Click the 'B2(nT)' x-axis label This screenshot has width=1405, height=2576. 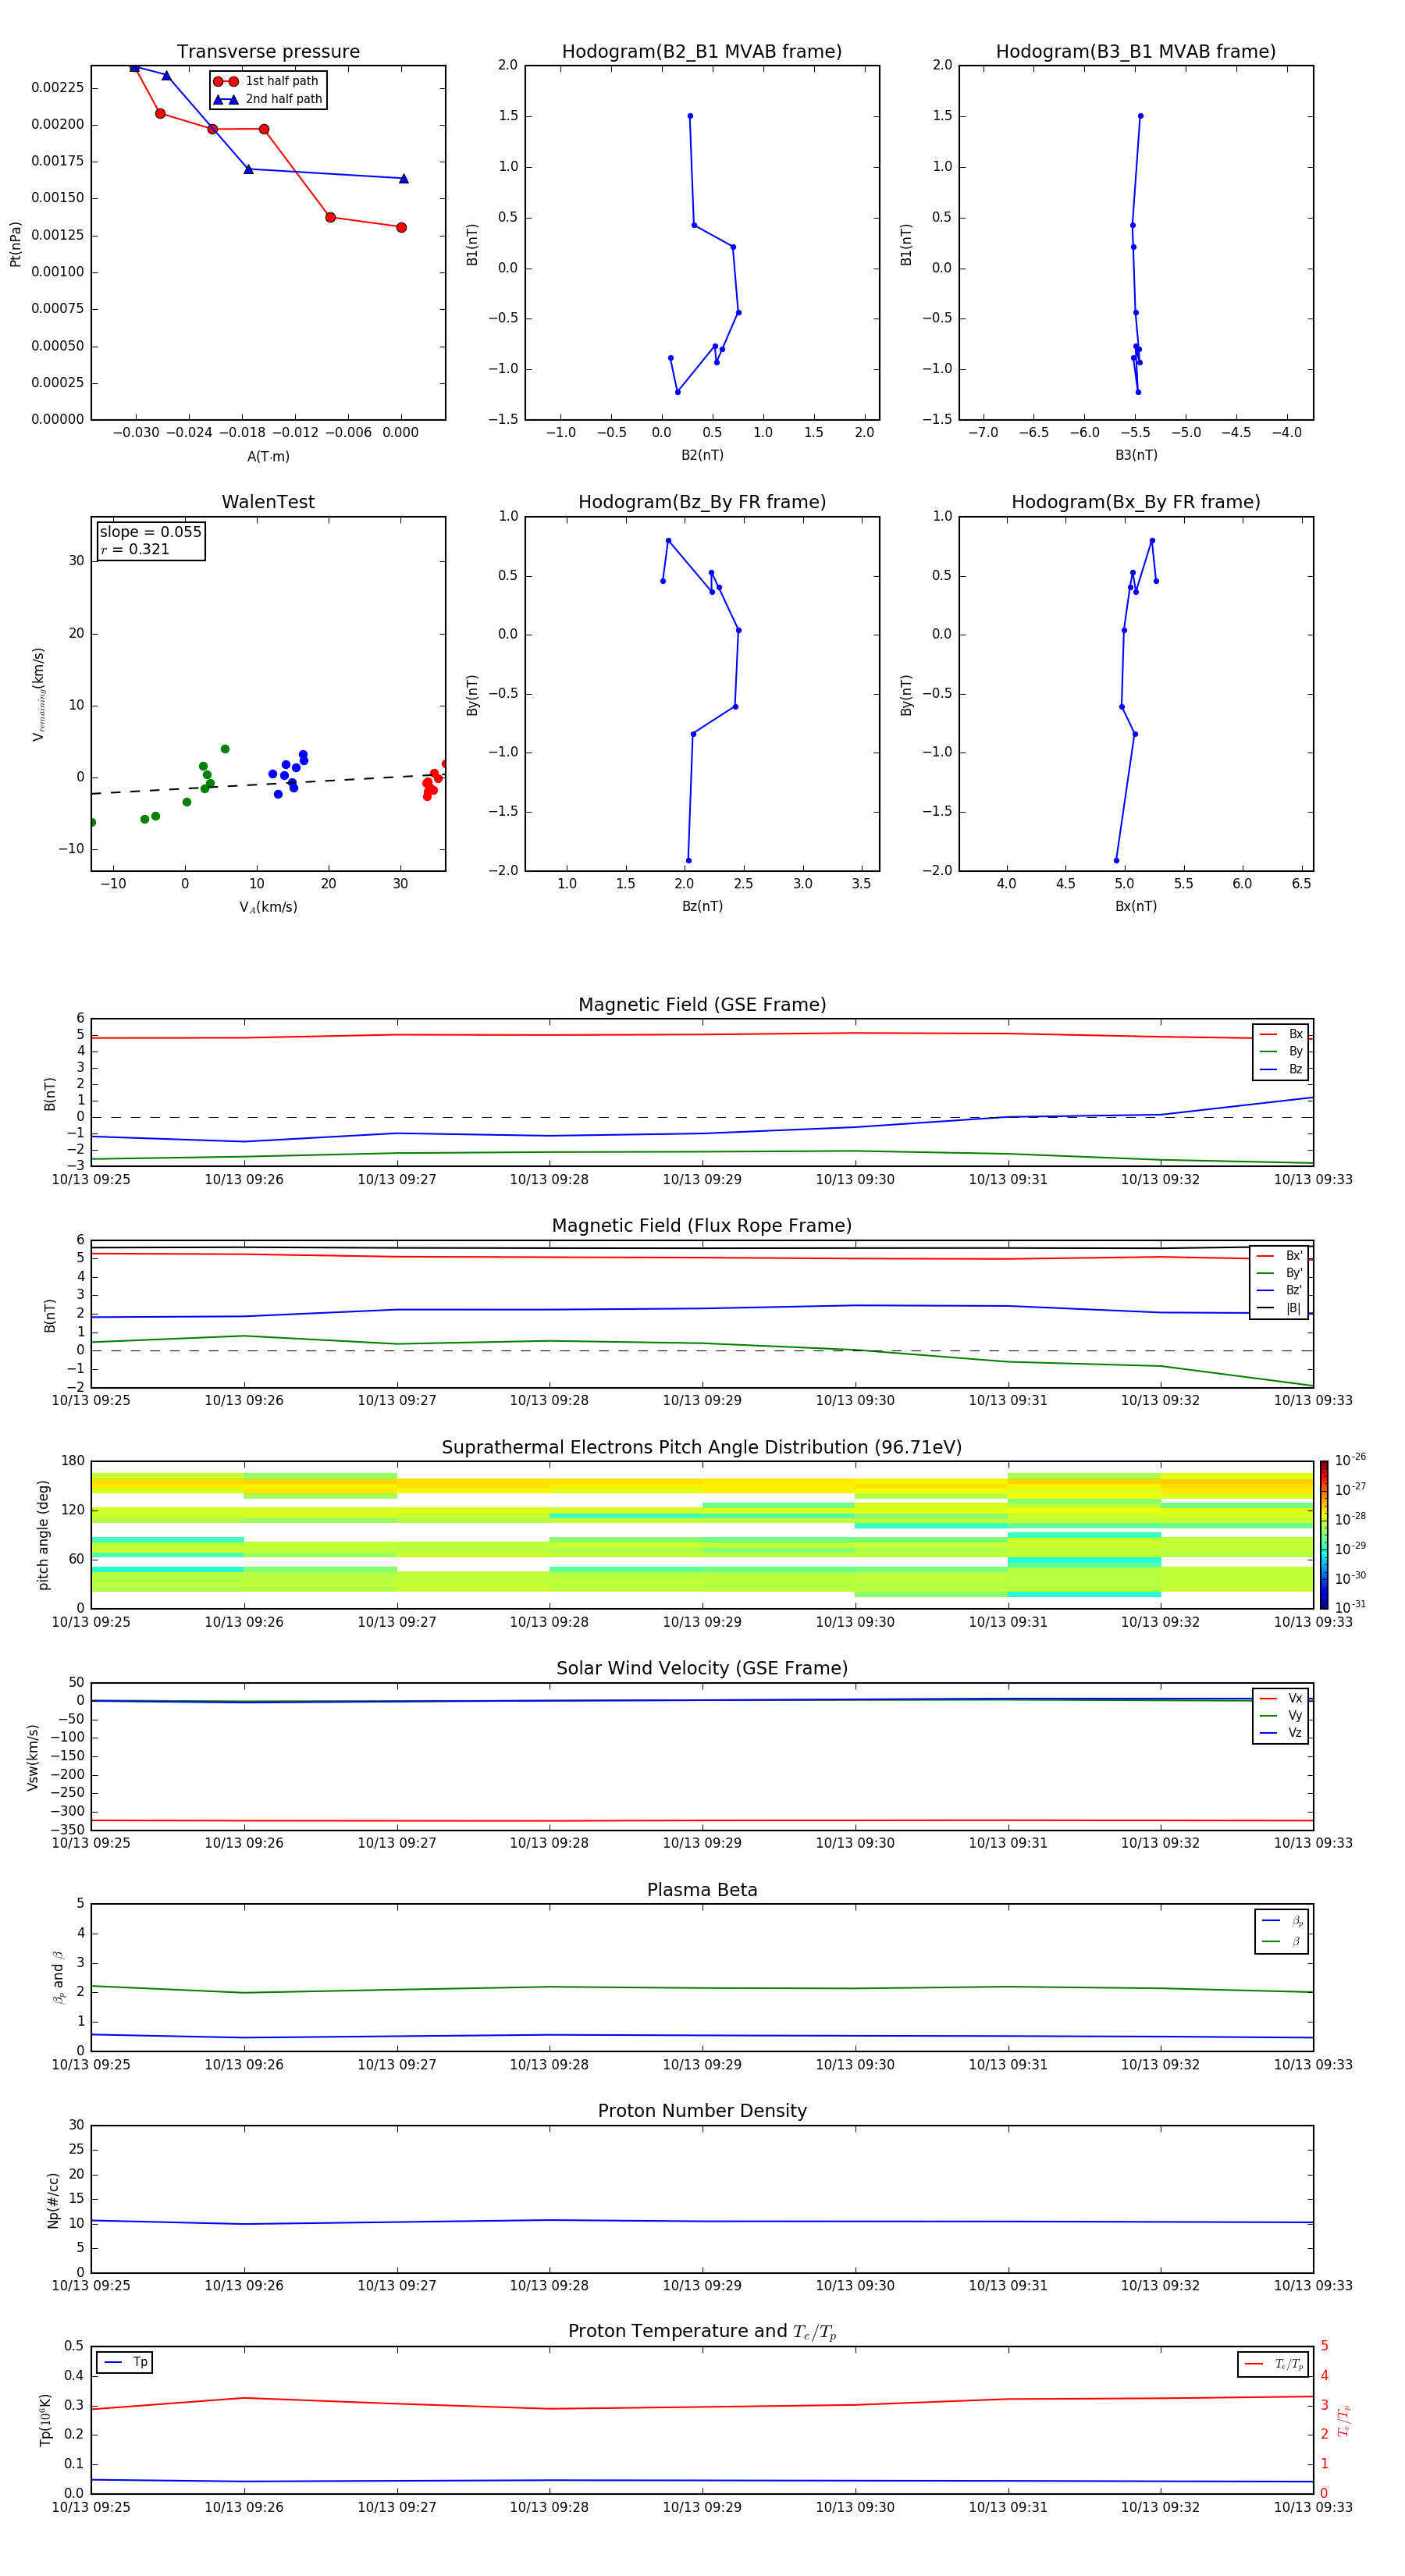[x=702, y=455]
